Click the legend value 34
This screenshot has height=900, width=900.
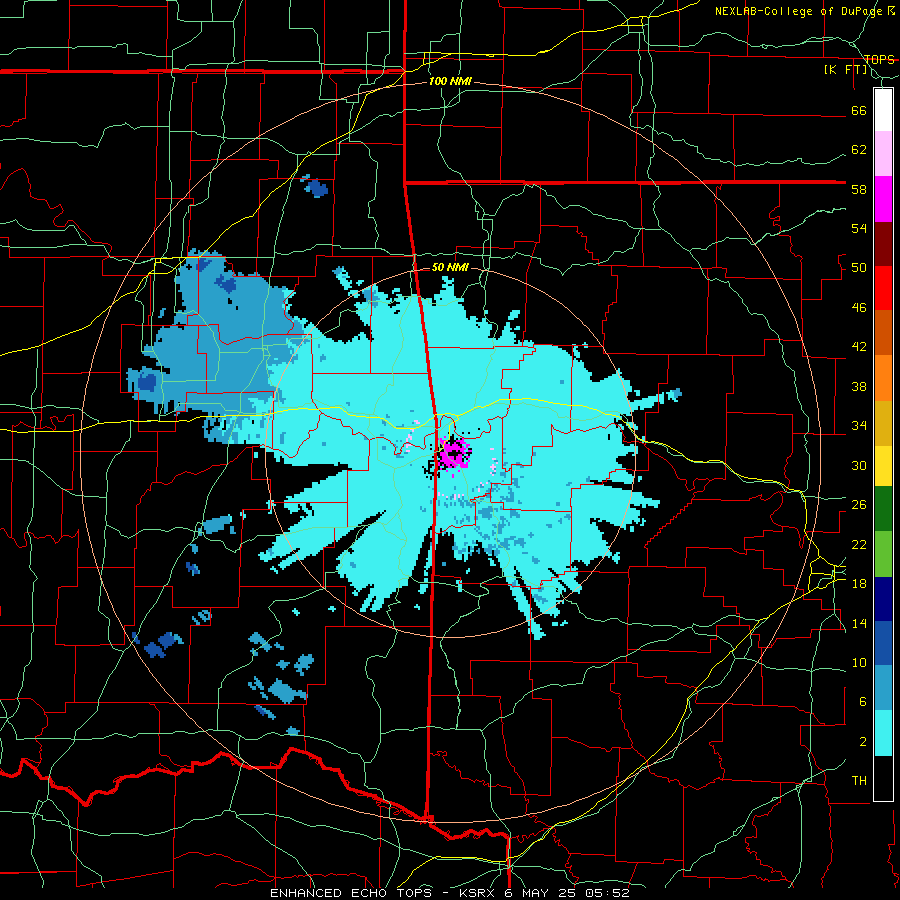(x=859, y=426)
